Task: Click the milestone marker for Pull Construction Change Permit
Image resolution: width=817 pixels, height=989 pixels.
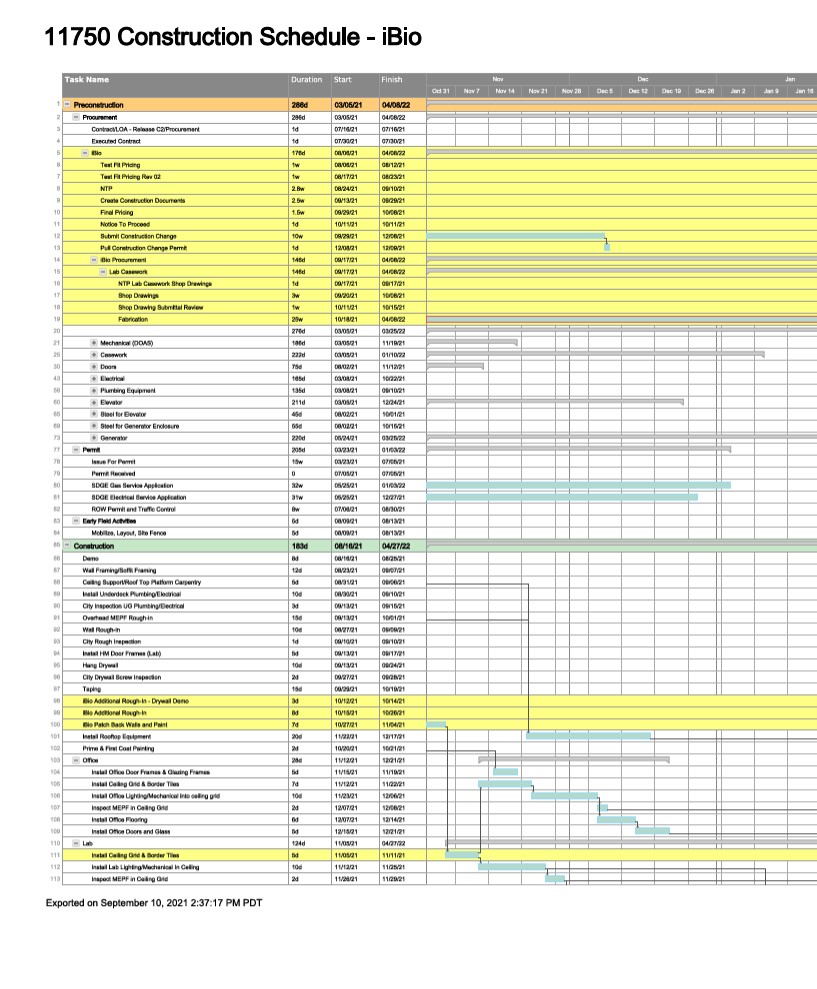Action: pyautogui.click(x=605, y=247)
